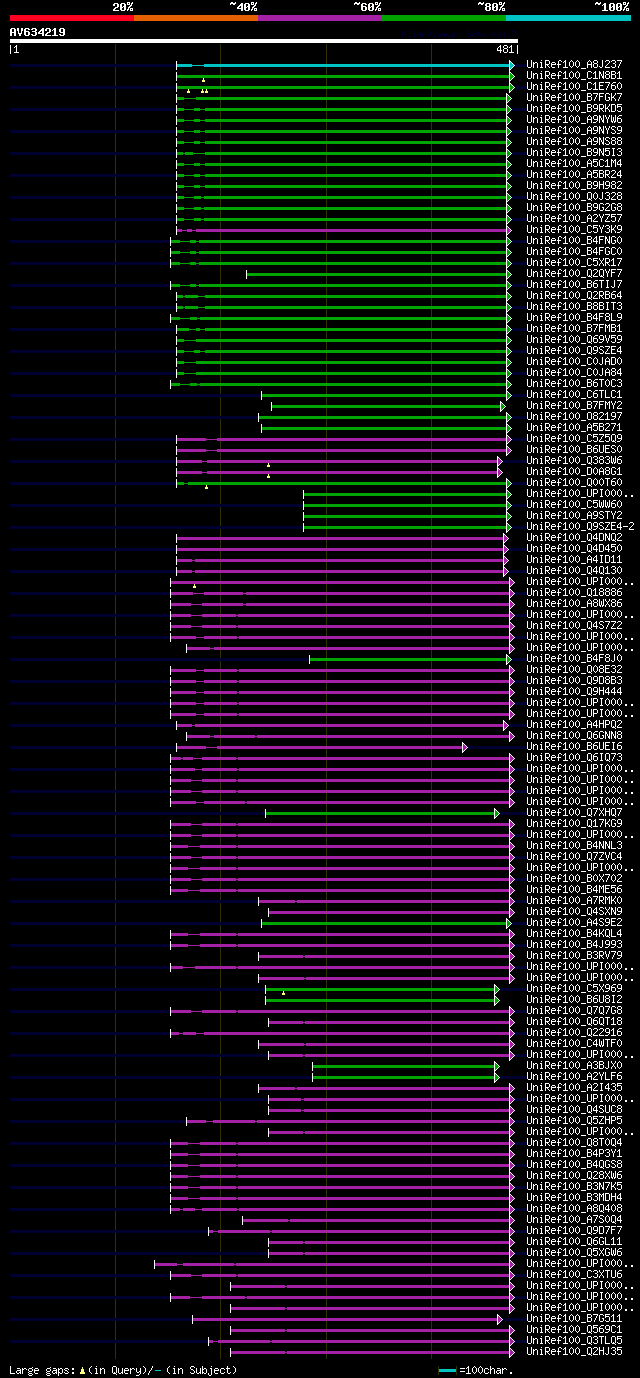Open the UniRef100_Q00T60 label
Image resolution: width=640 pixels, height=1378 pixels.
click(574, 482)
